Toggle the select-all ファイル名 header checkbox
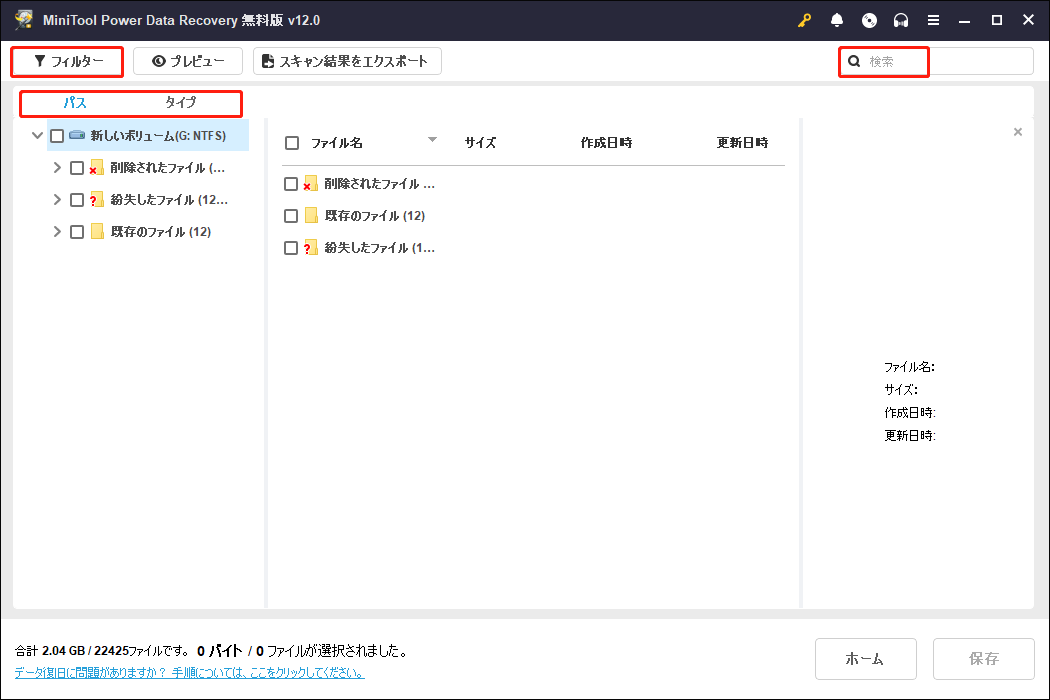The width and height of the screenshot is (1050, 700). (x=292, y=143)
